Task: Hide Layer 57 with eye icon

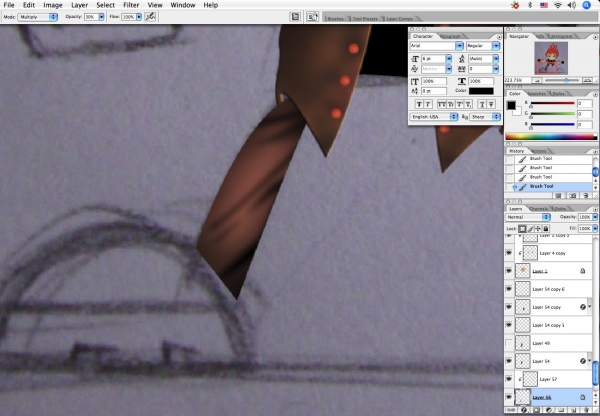Action: [509, 378]
